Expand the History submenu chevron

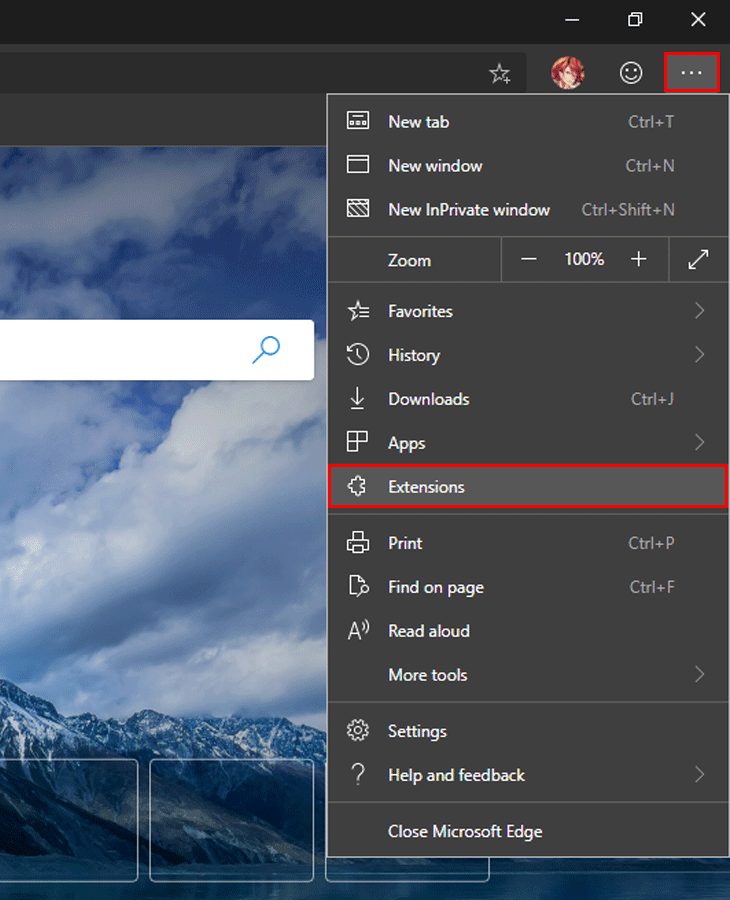pyautogui.click(x=699, y=354)
